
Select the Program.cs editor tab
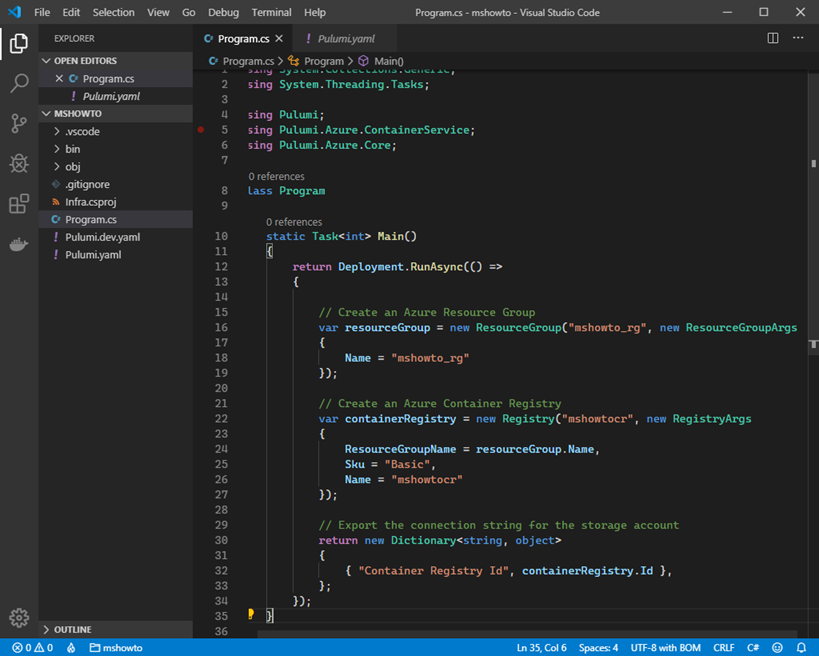[243, 39]
